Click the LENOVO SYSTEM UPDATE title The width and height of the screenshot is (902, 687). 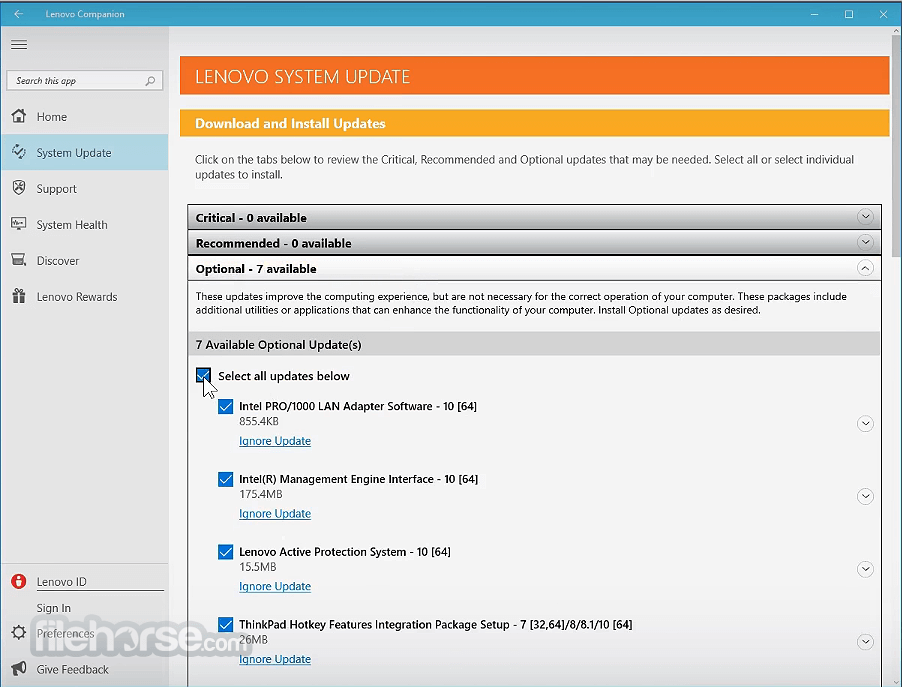coord(303,77)
